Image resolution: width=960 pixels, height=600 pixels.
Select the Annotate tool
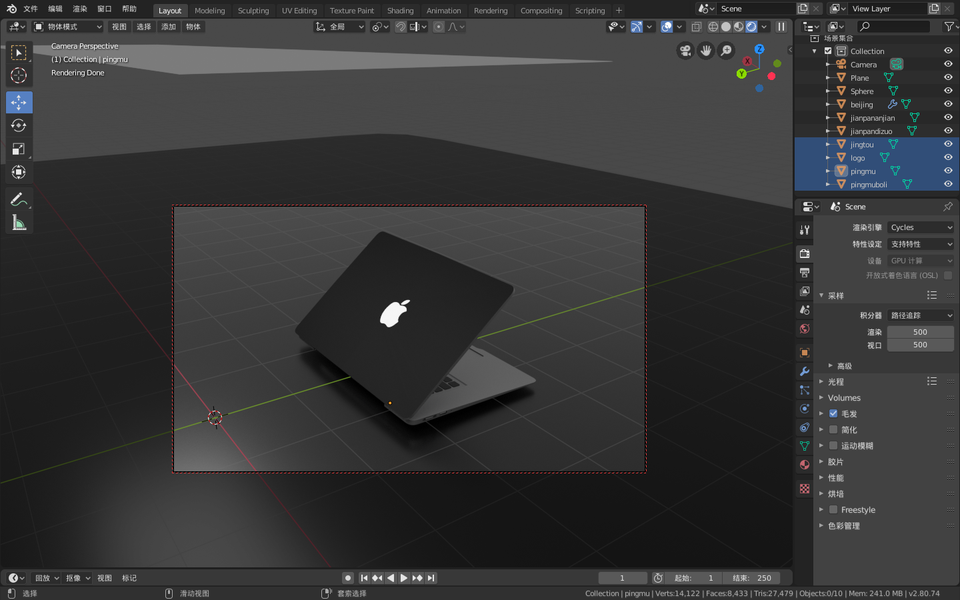19,200
